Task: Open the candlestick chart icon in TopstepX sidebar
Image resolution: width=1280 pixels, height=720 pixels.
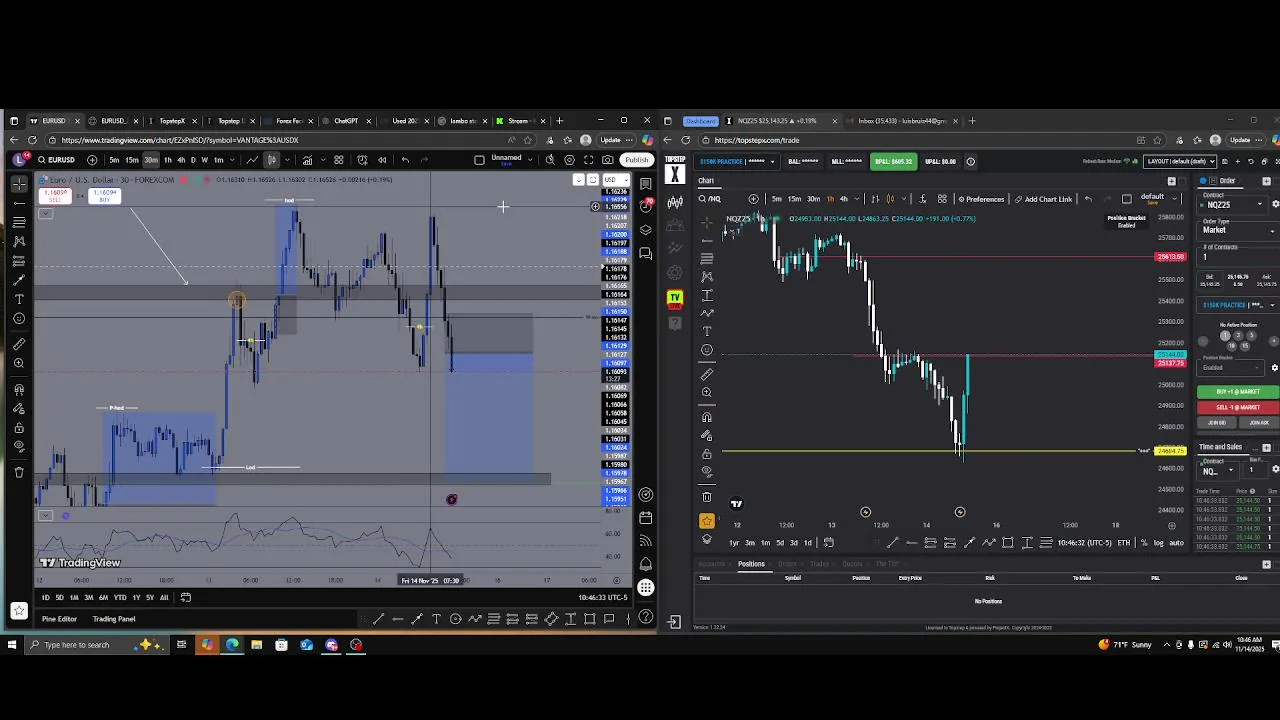Action: tap(675, 203)
